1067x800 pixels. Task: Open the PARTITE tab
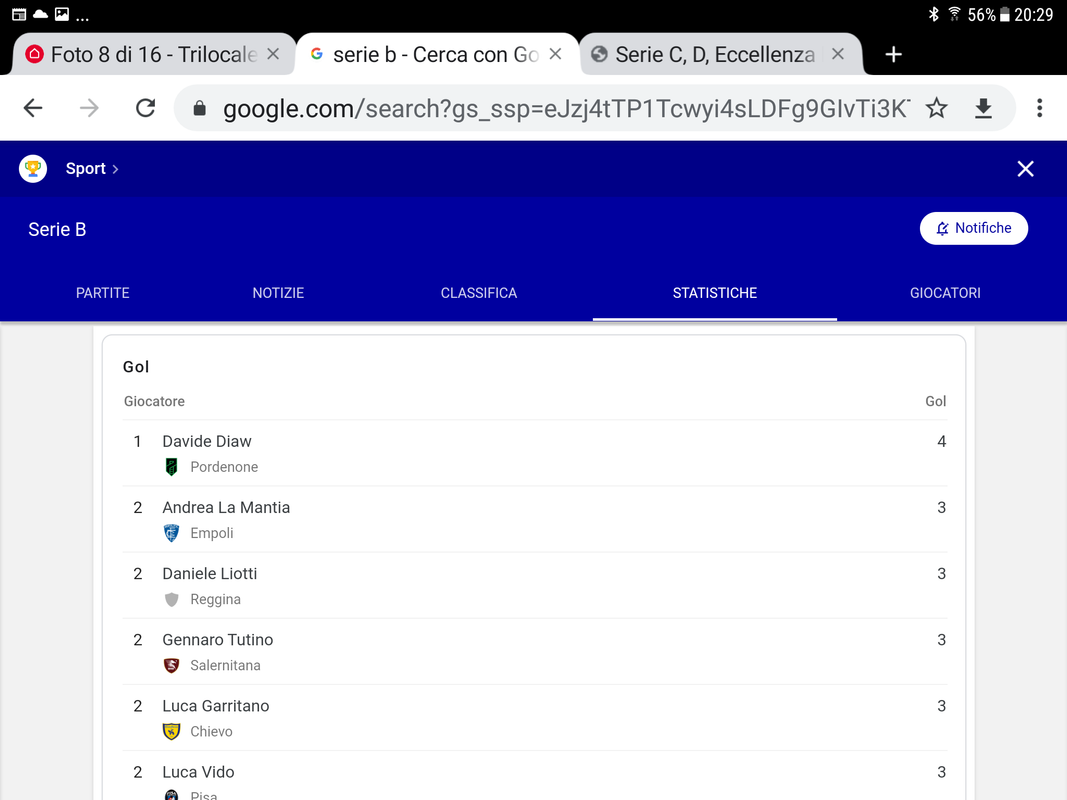point(103,293)
